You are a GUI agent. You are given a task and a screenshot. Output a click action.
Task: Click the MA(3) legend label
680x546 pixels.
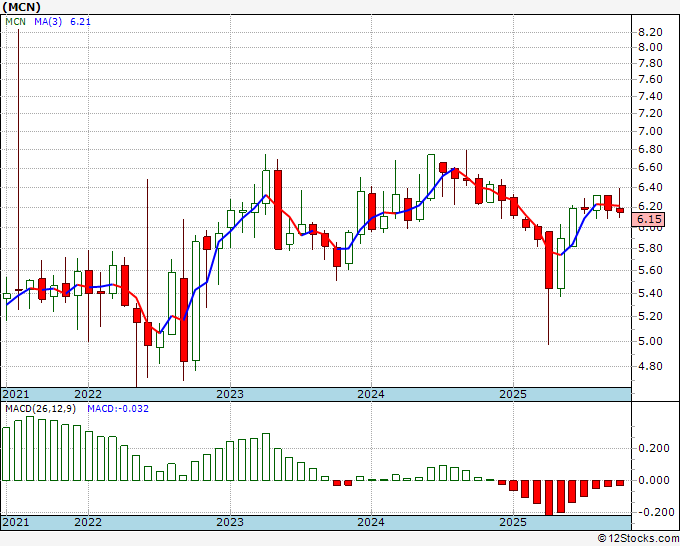point(48,21)
